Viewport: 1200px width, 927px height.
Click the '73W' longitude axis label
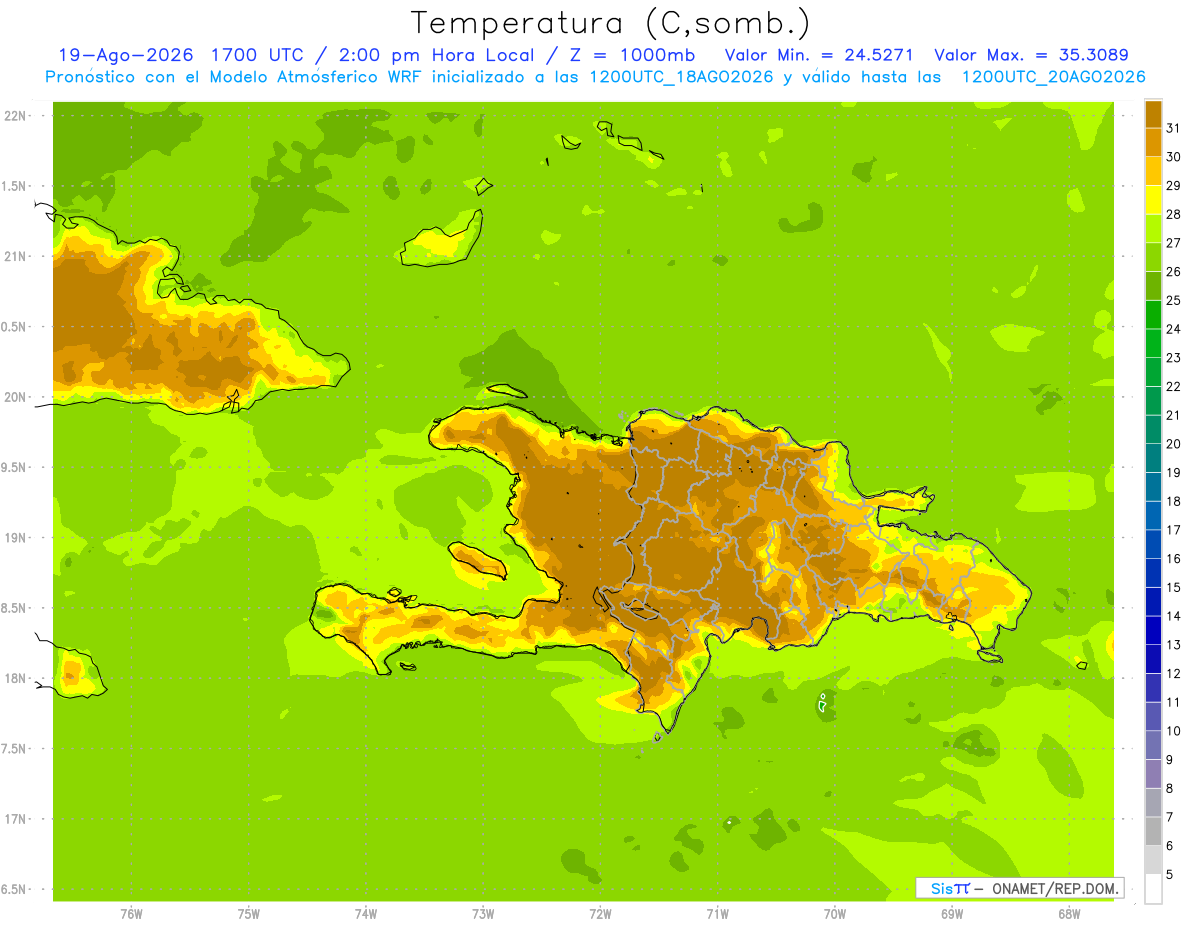coord(483,914)
